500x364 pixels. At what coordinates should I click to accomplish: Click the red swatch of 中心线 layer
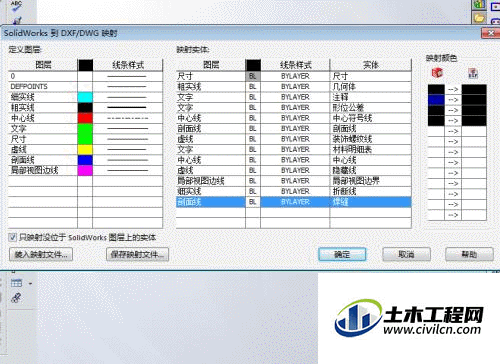85,118
